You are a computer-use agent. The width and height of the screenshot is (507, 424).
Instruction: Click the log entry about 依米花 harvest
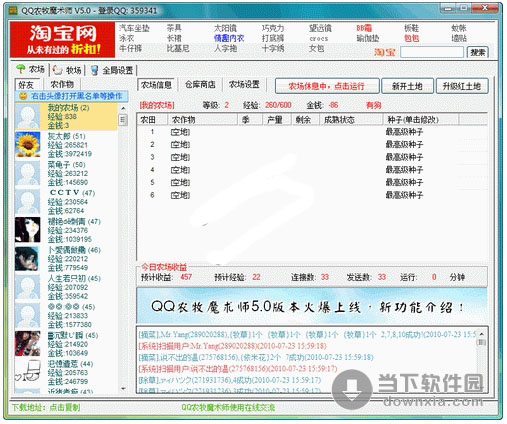[256, 357]
